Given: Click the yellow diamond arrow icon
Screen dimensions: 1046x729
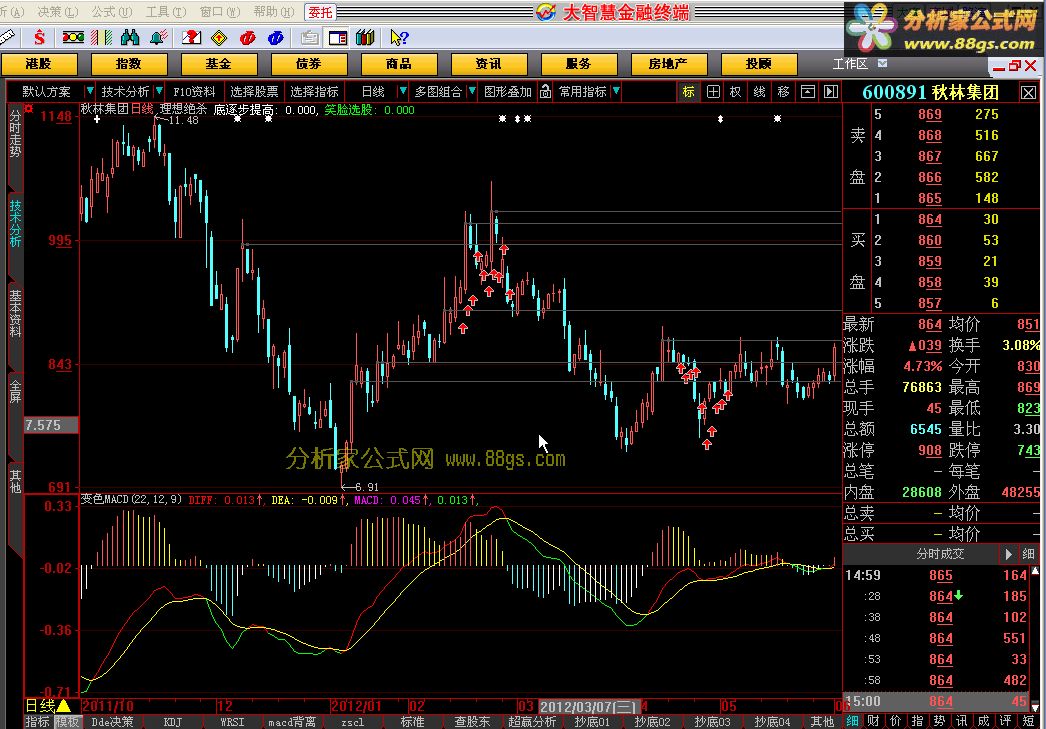Looking at the screenshot, I should 219,38.
